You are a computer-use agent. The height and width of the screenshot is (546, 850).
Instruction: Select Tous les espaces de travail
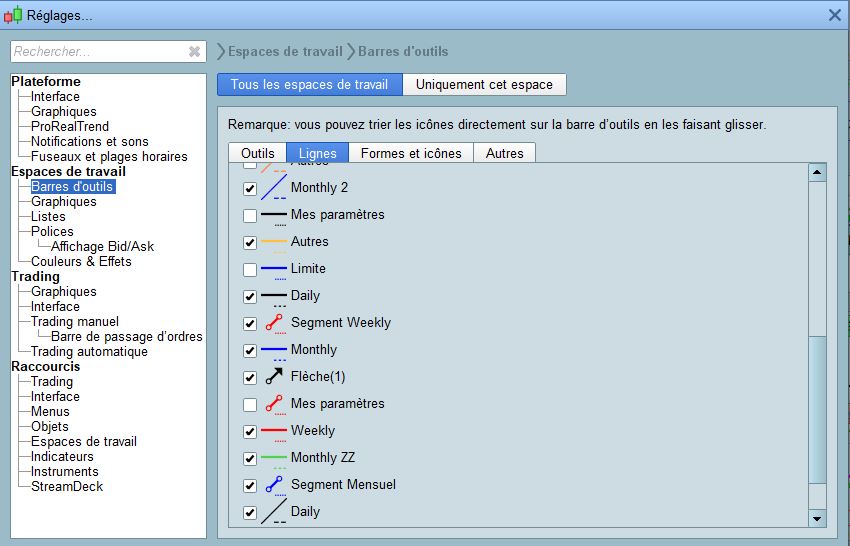[x=309, y=84]
